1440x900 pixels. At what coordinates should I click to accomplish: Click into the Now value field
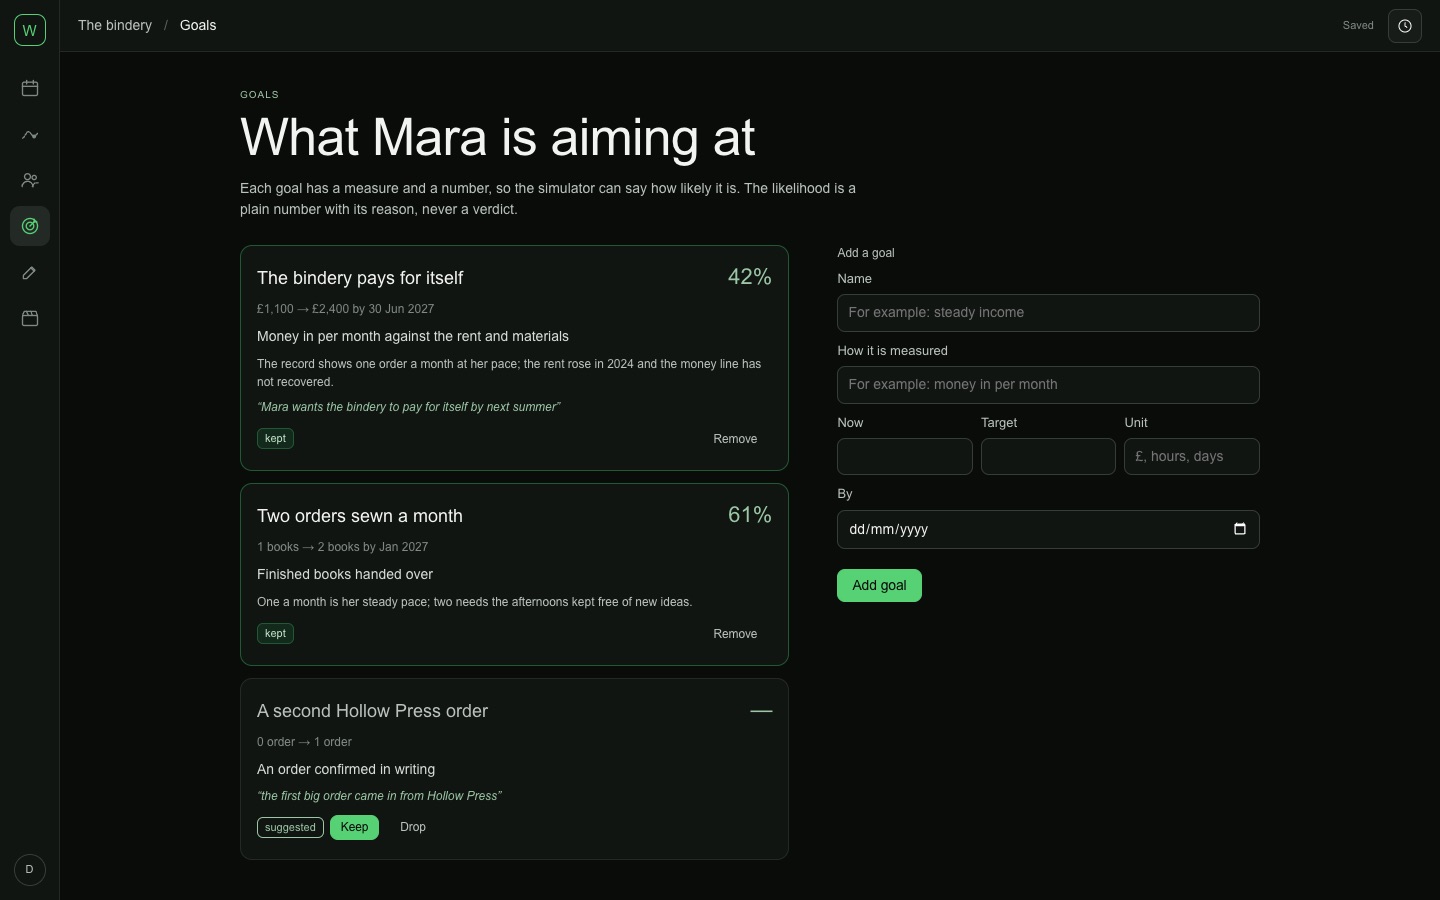[x=904, y=457]
